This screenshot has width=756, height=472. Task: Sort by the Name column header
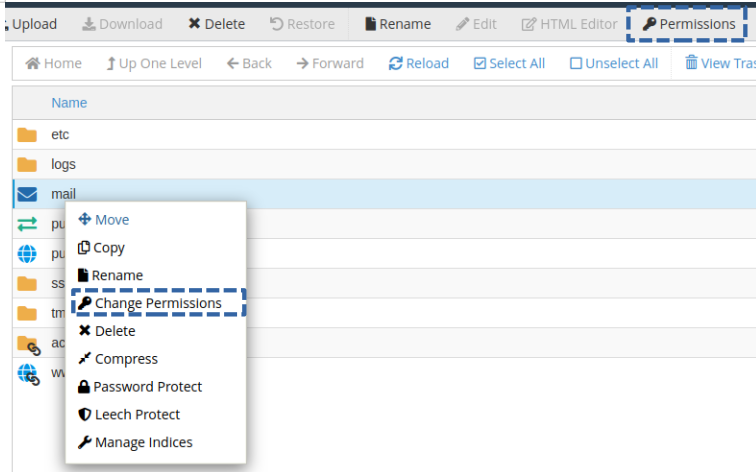[69, 103]
